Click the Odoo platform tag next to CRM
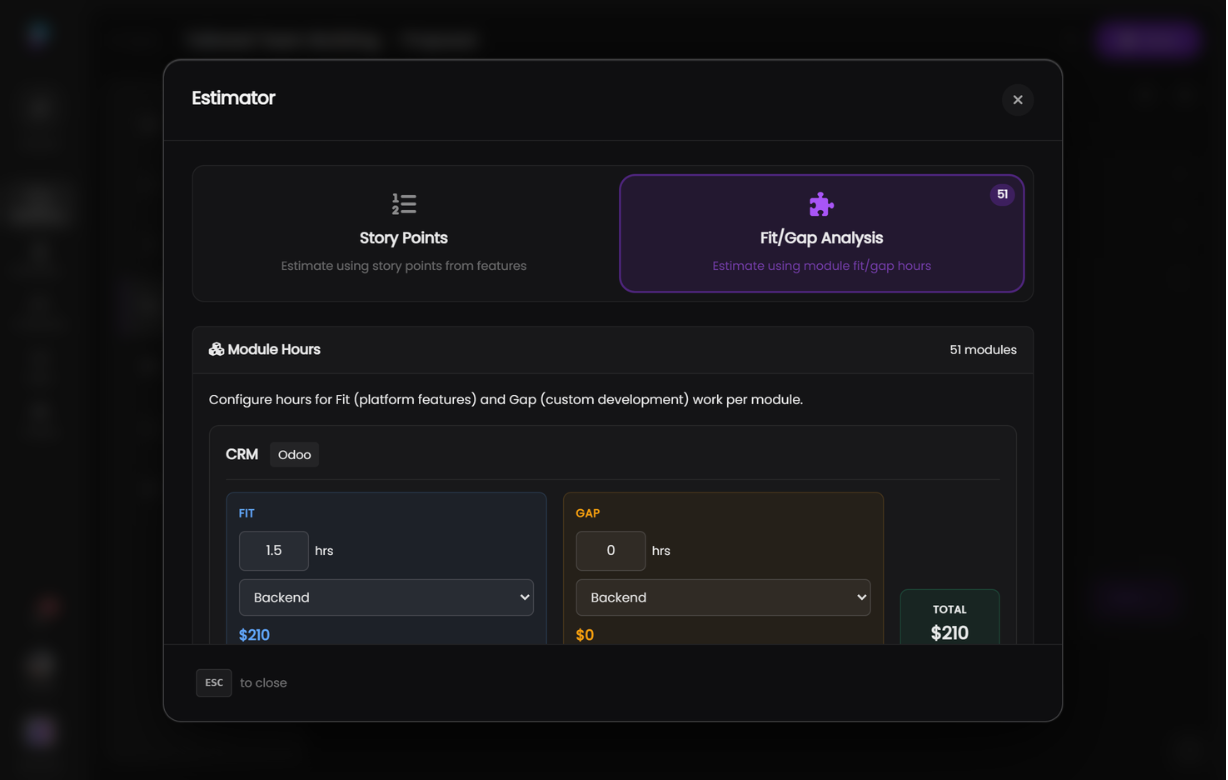This screenshot has height=780, width=1228. point(294,455)
